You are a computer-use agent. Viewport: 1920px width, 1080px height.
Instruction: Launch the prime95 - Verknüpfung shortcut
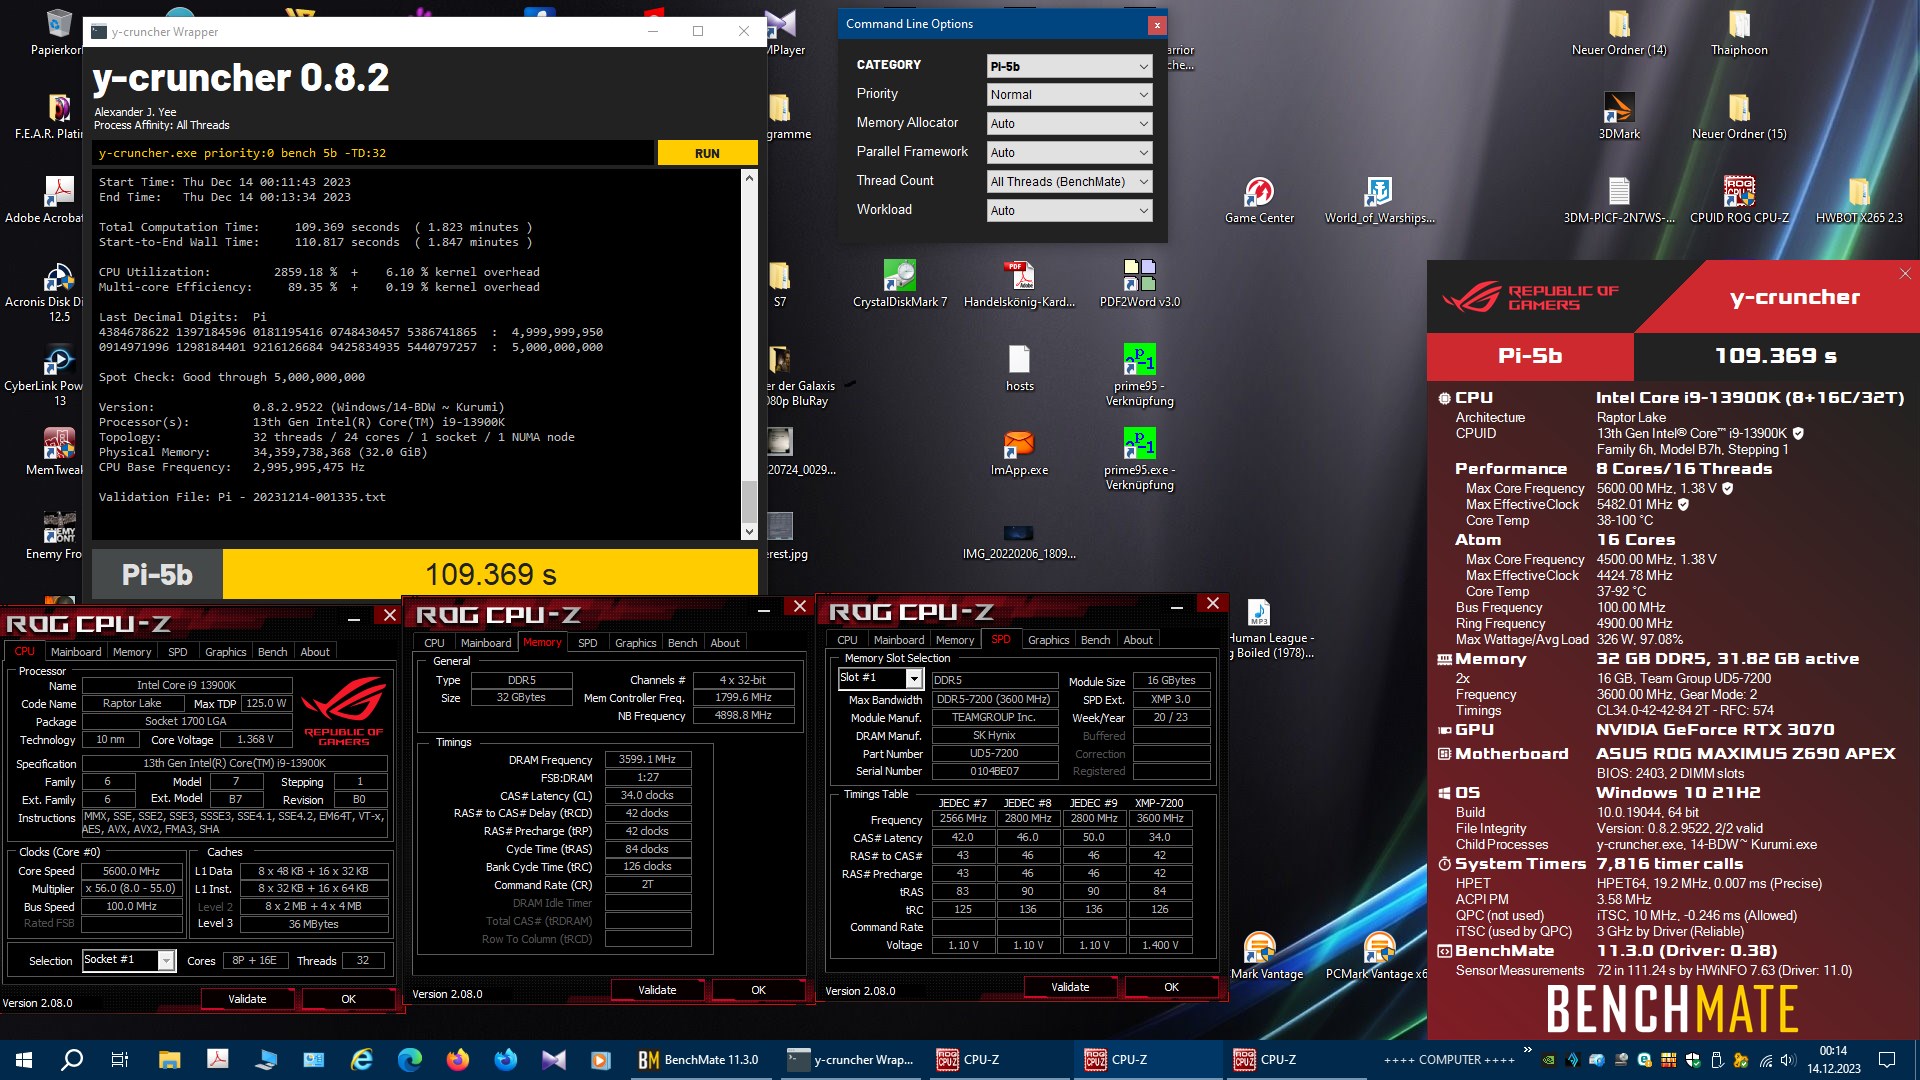tap(1139, 375)
